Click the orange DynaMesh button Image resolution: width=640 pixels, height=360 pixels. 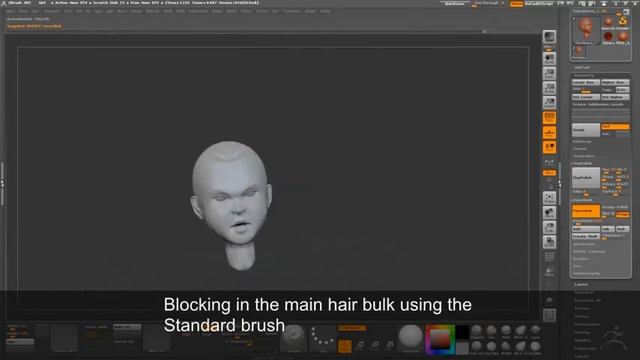pyautogui.click(x=586, y=211)
